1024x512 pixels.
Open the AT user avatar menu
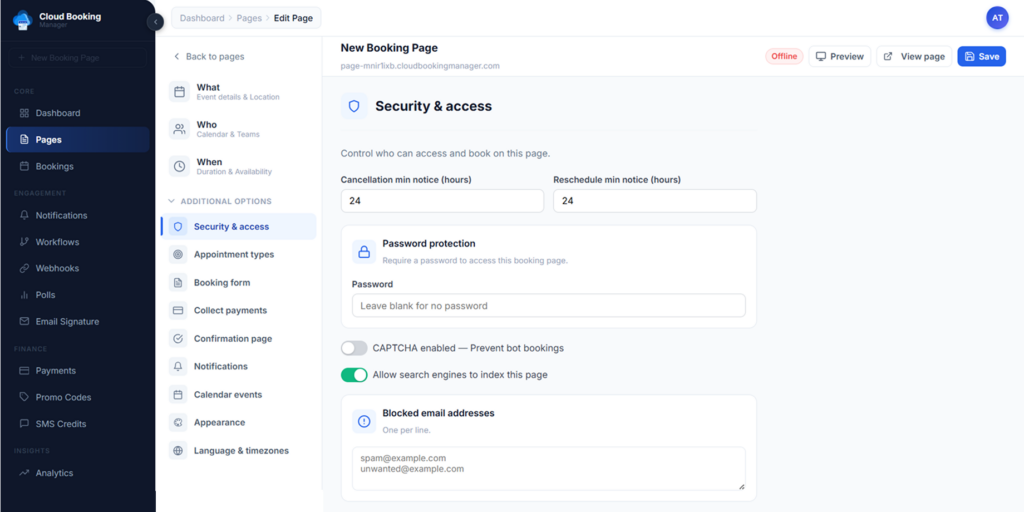pos(997,18)
